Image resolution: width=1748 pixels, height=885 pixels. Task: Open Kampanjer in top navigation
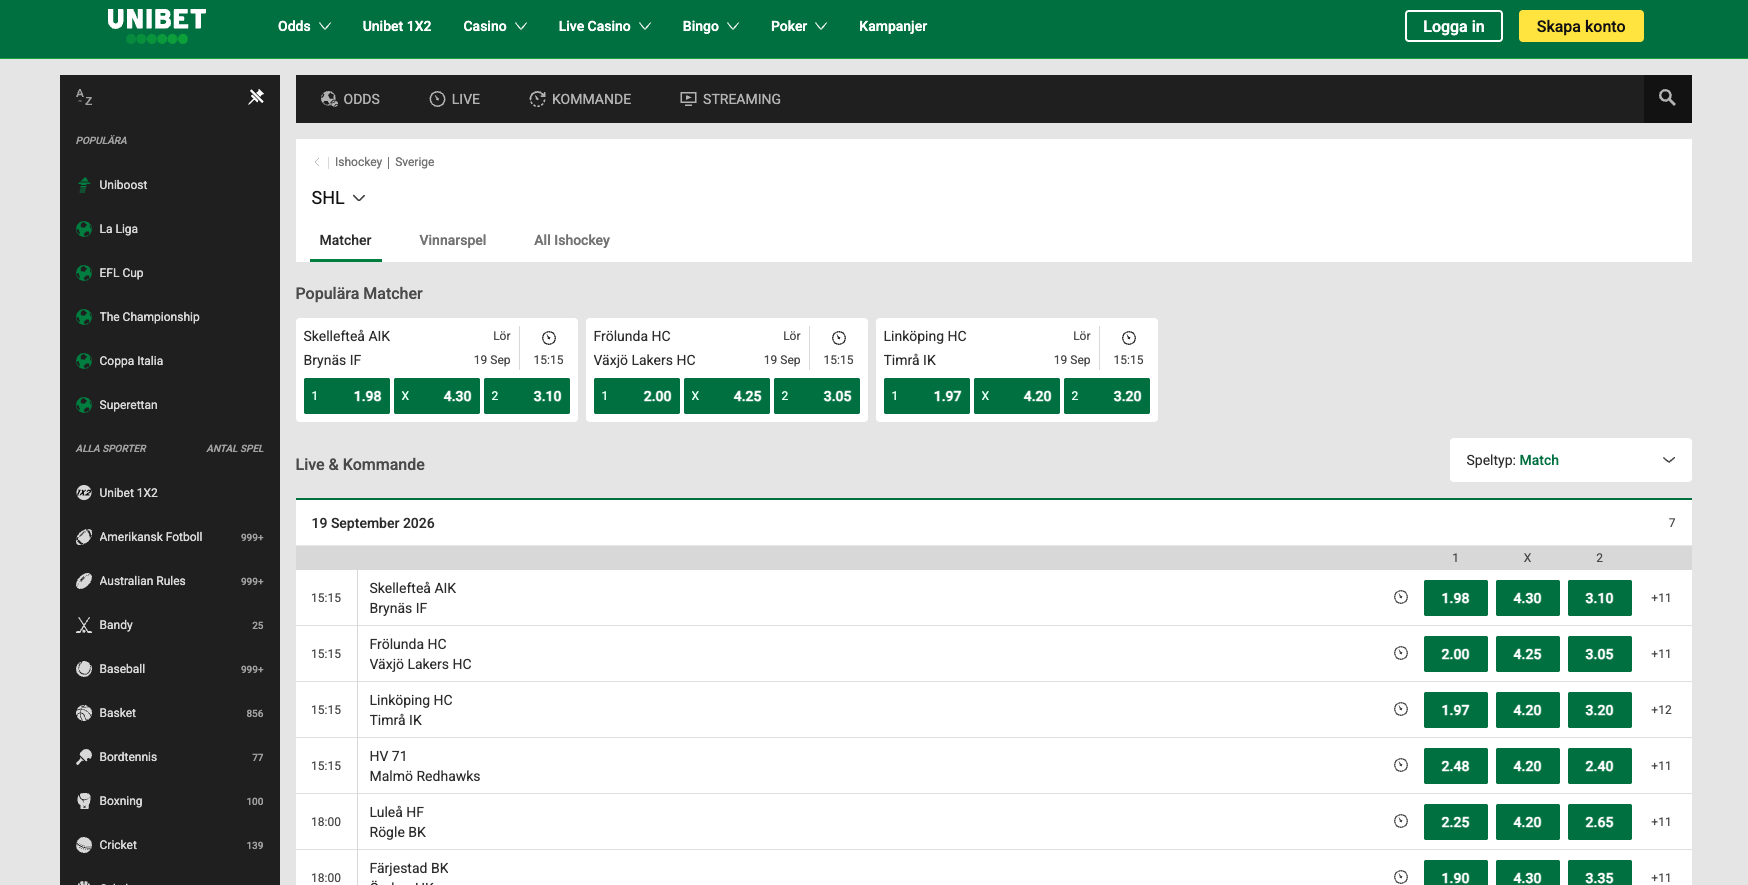coord(893,26)
